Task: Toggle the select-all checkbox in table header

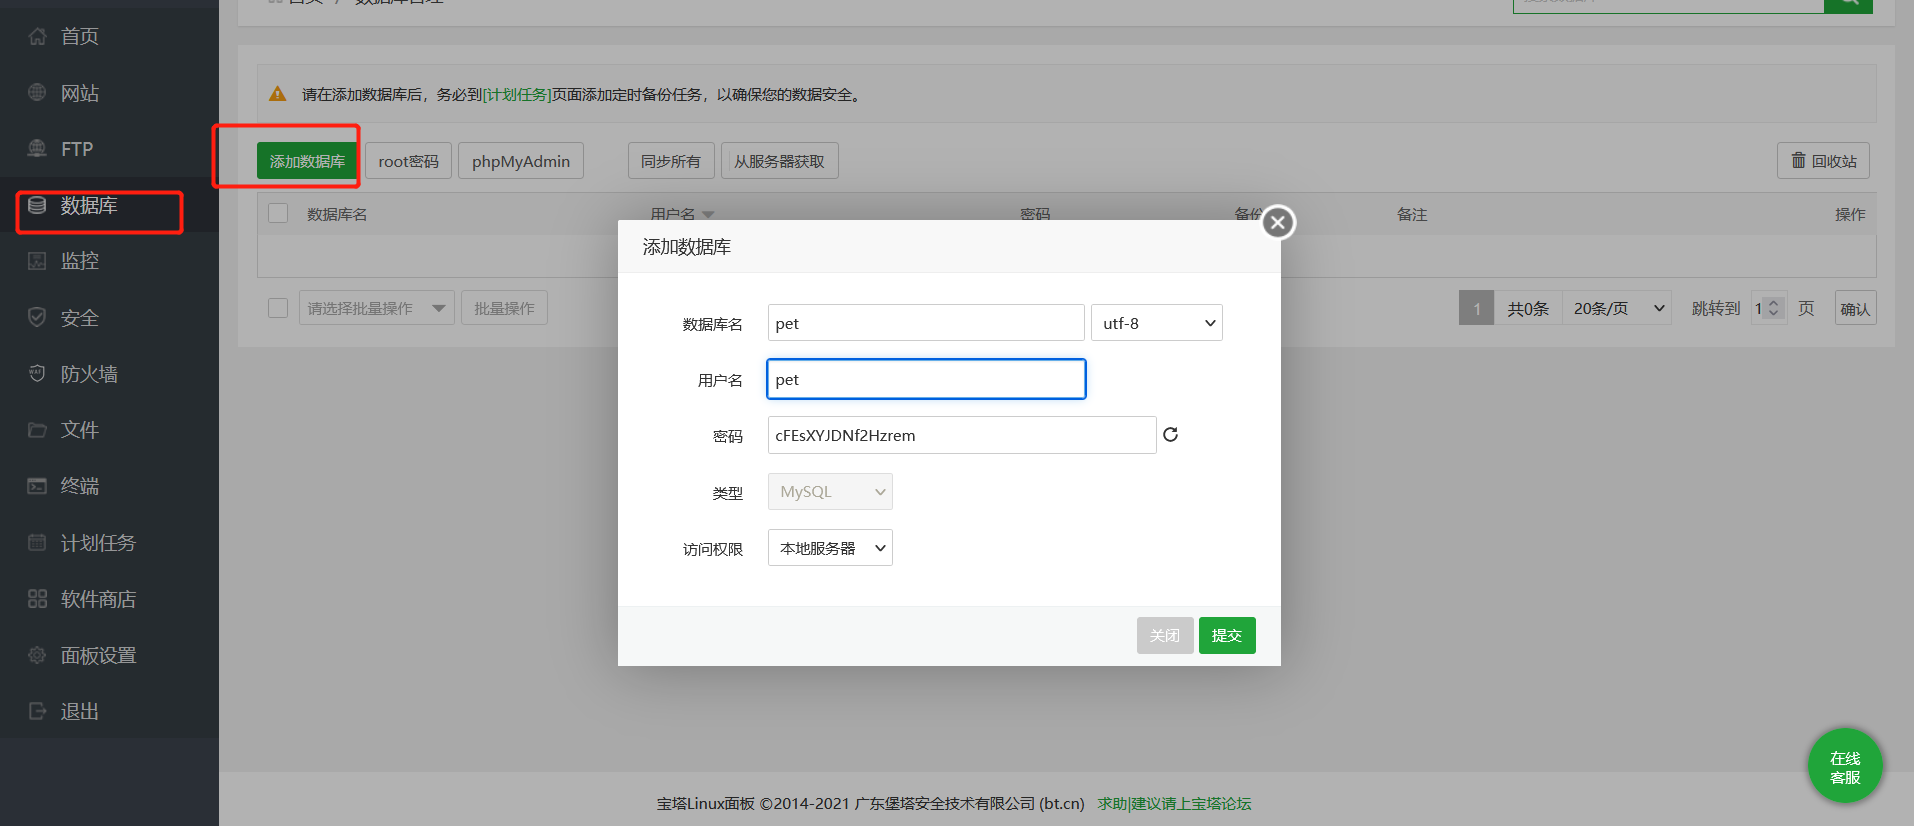Action: coord(278,213)
